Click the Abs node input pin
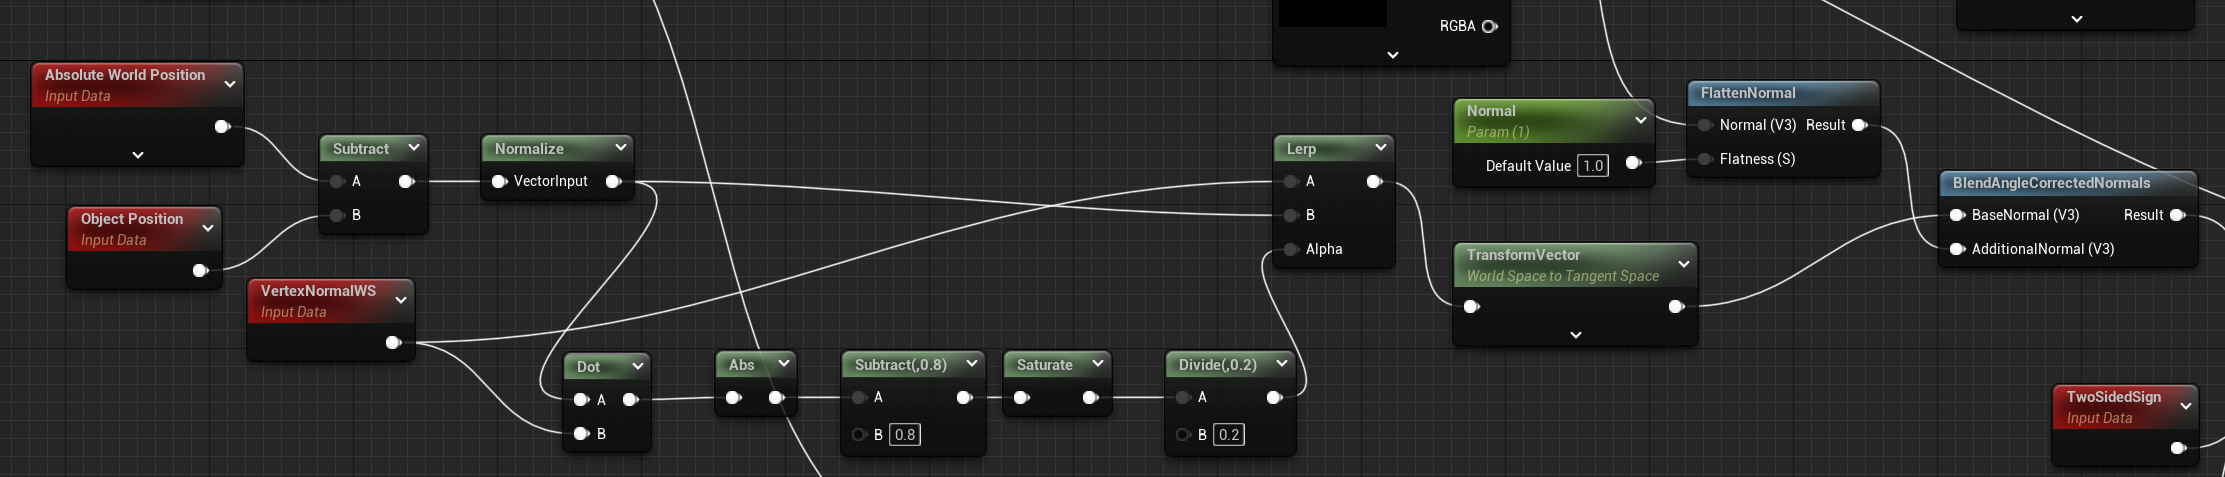The height and width of the screenshot is (477, 2225). pyautogui.click(x=733, y=397)
